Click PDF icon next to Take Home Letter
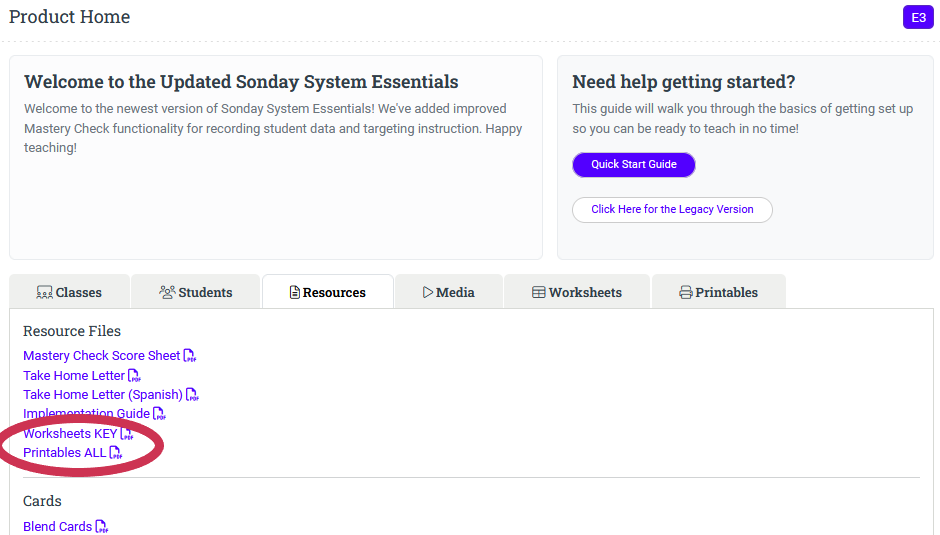 point(134,376)
